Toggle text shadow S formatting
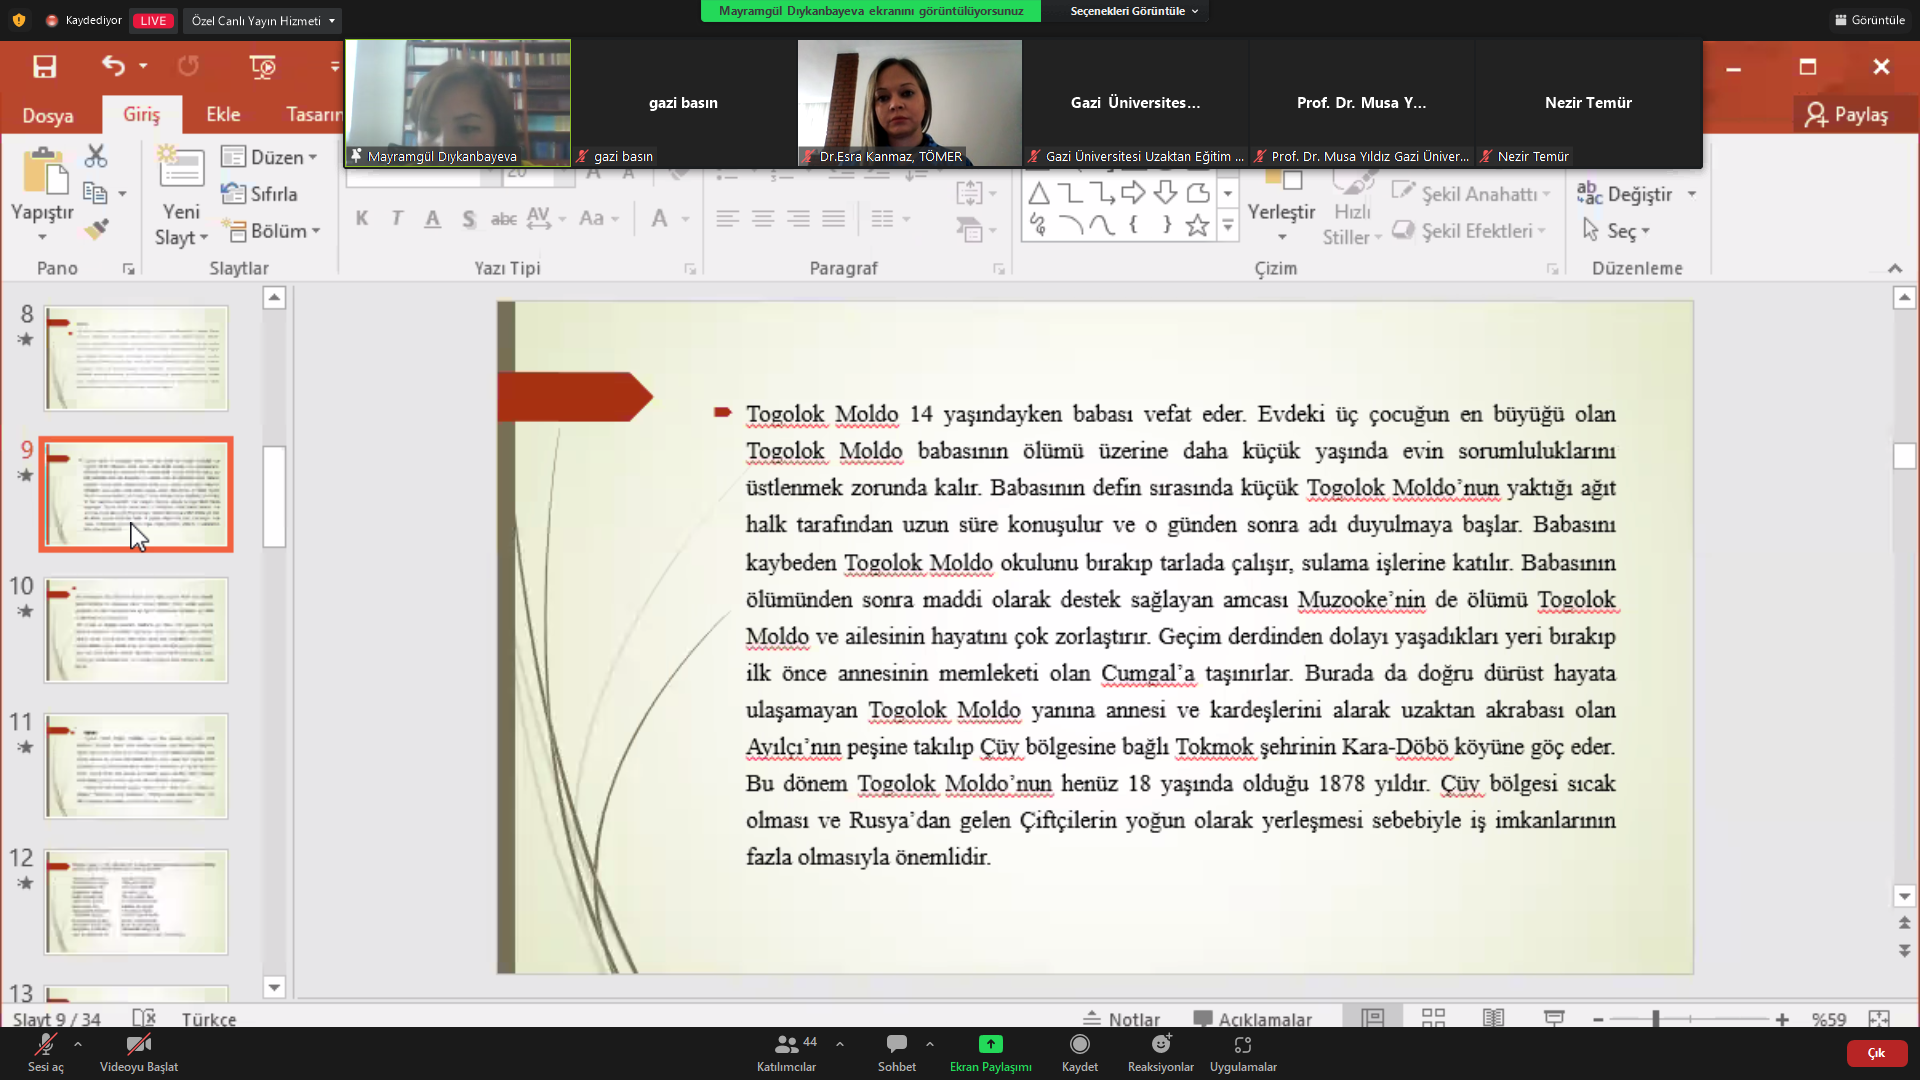Viewport: 1920px width, 1080px height. tap(468, 218)
